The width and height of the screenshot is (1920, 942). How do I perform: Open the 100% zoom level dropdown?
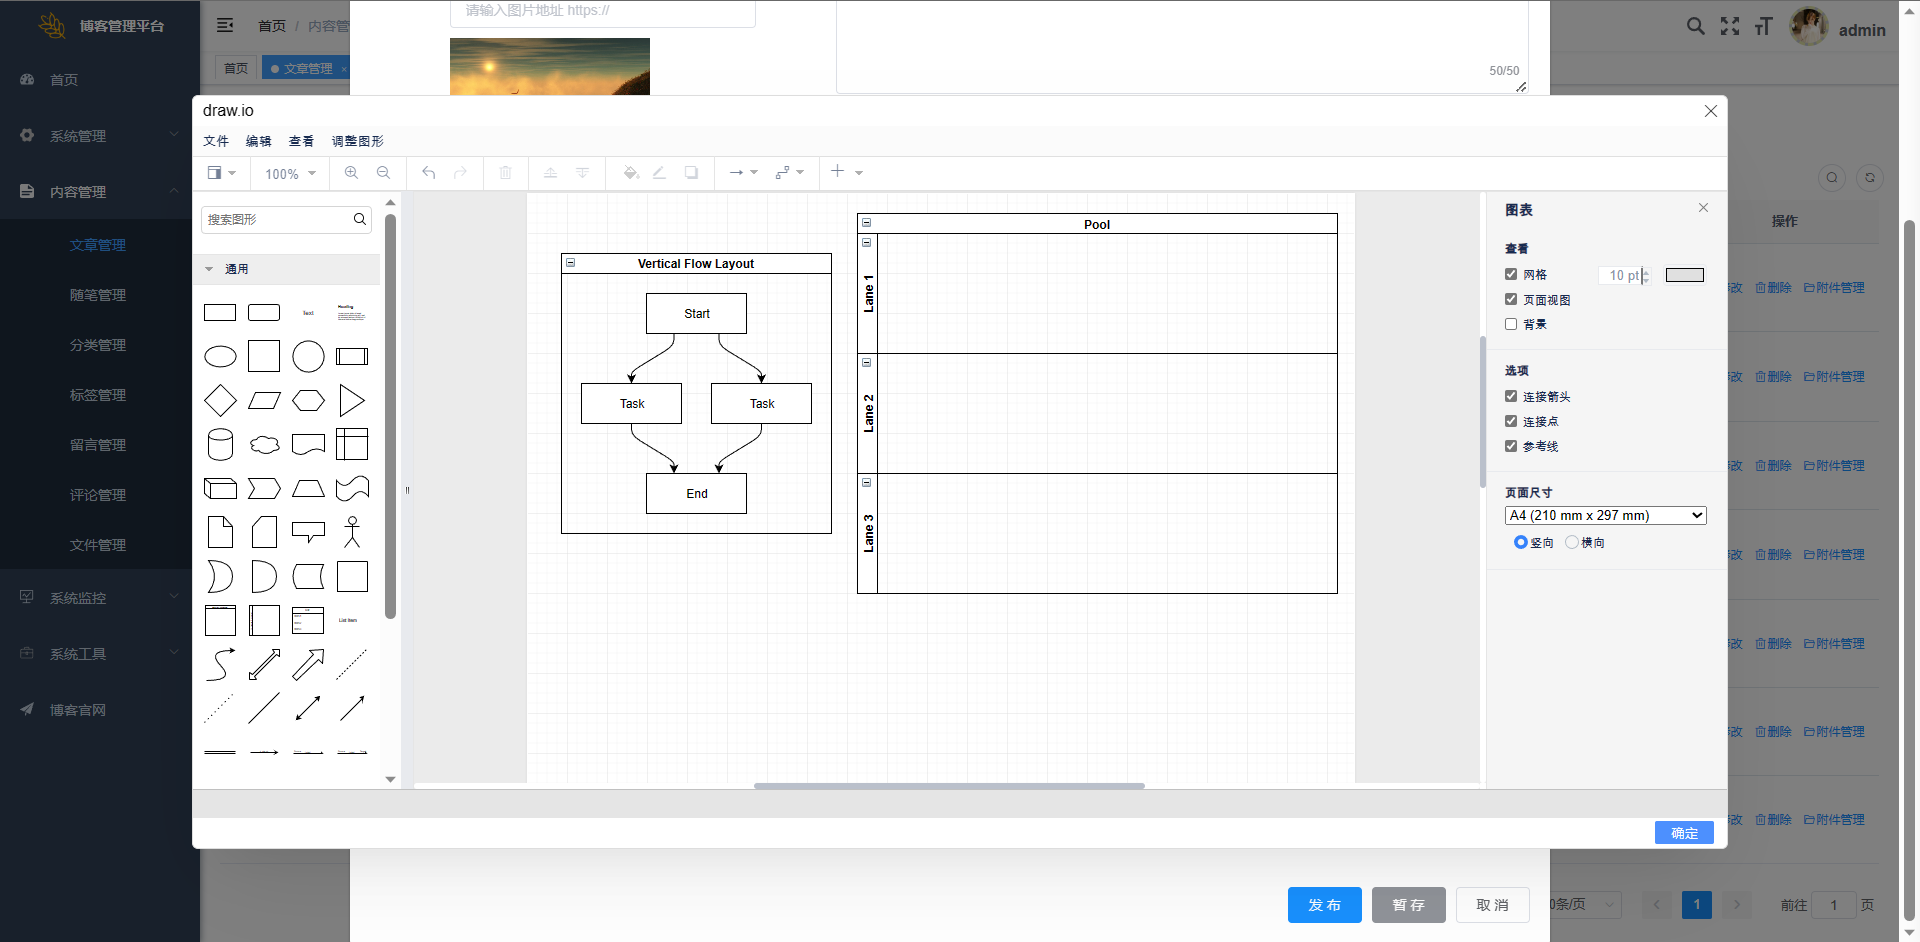290,174
